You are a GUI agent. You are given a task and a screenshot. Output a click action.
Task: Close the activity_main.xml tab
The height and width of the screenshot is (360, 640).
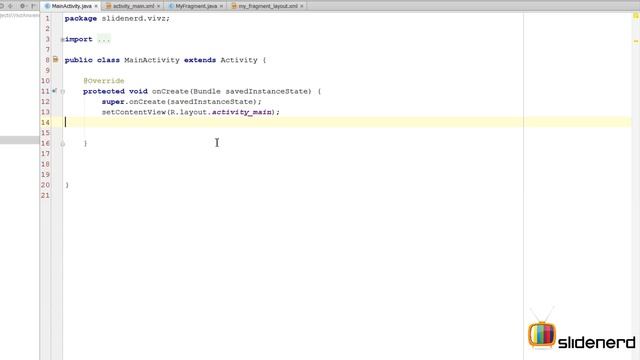(159, 6)
